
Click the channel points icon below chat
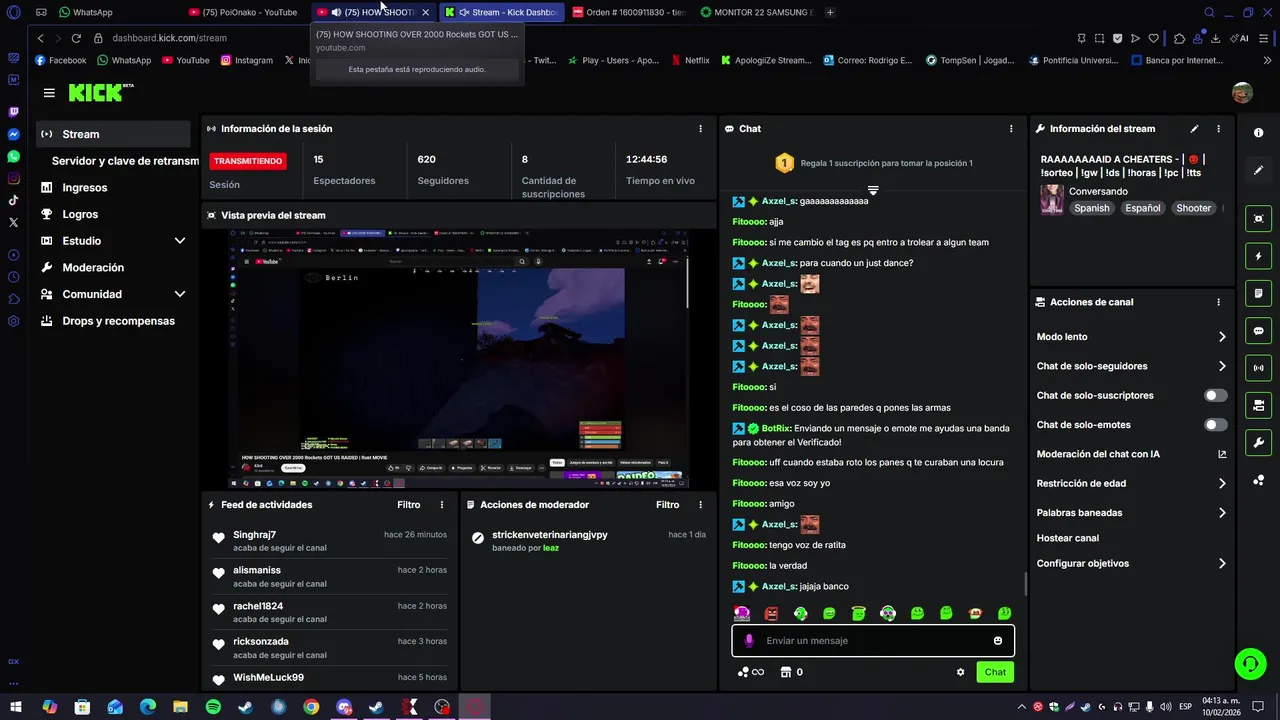point(743,672)
